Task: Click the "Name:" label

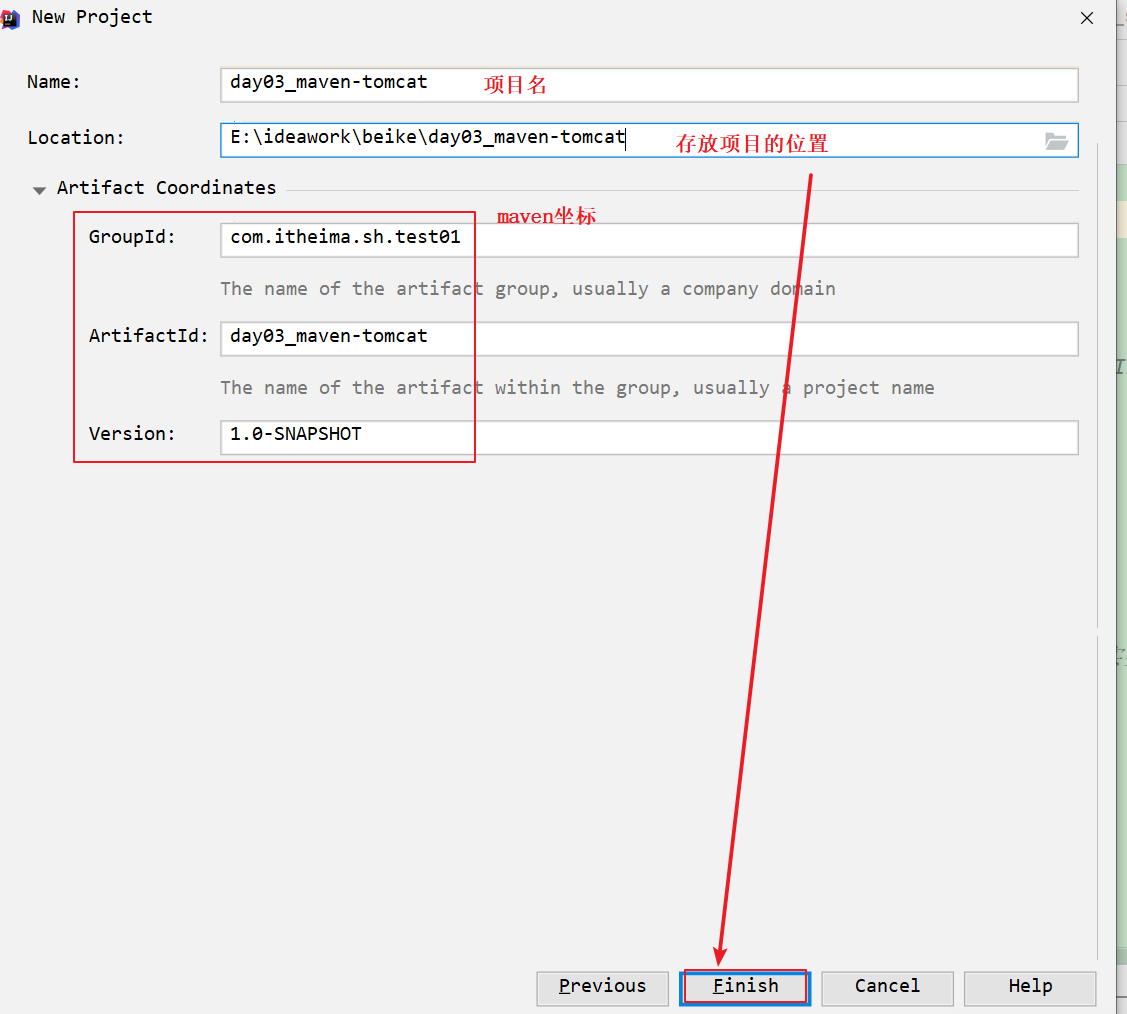Action: pyautogui.click(x=54, y=83)
